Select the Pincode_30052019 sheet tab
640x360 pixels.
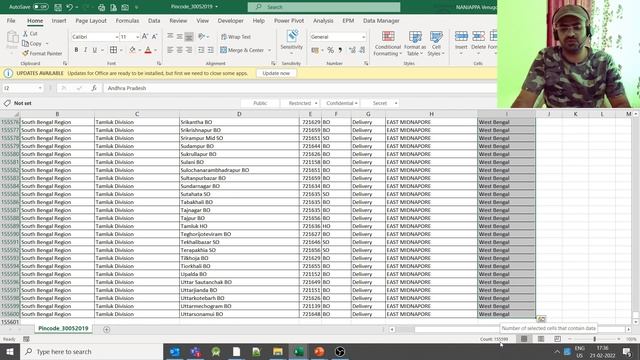click(63, 328)
